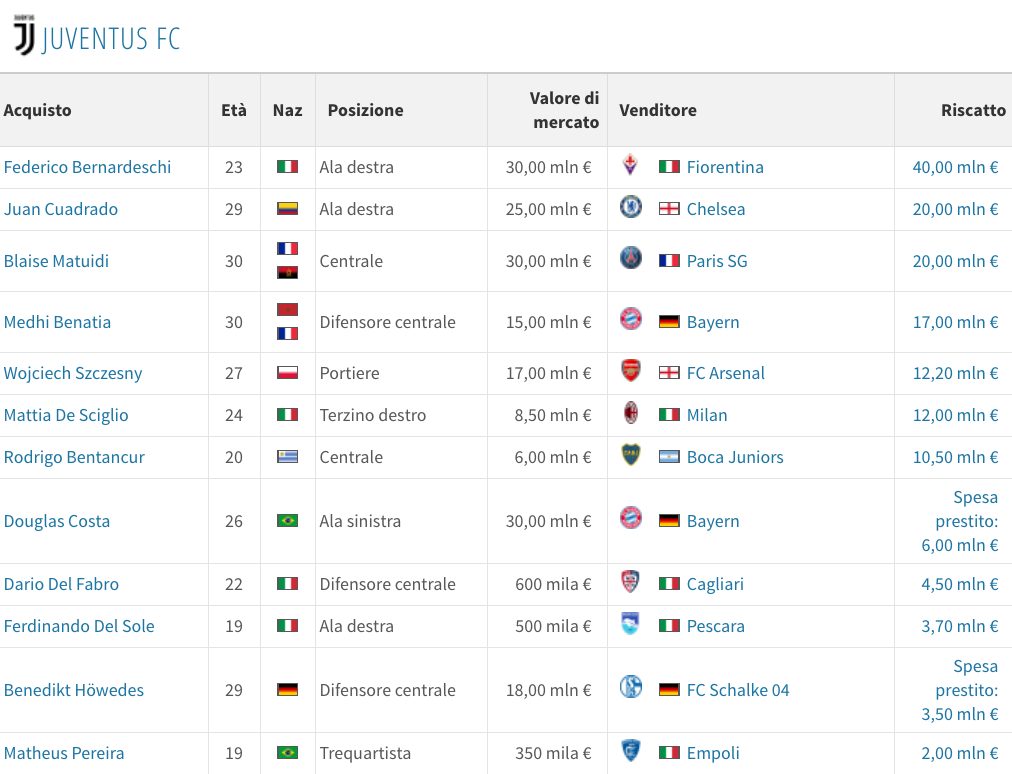This screenshot has height=774, width=1012.
Task: Click the FC Arsenal club crest
Action: [x=630, y=371]
